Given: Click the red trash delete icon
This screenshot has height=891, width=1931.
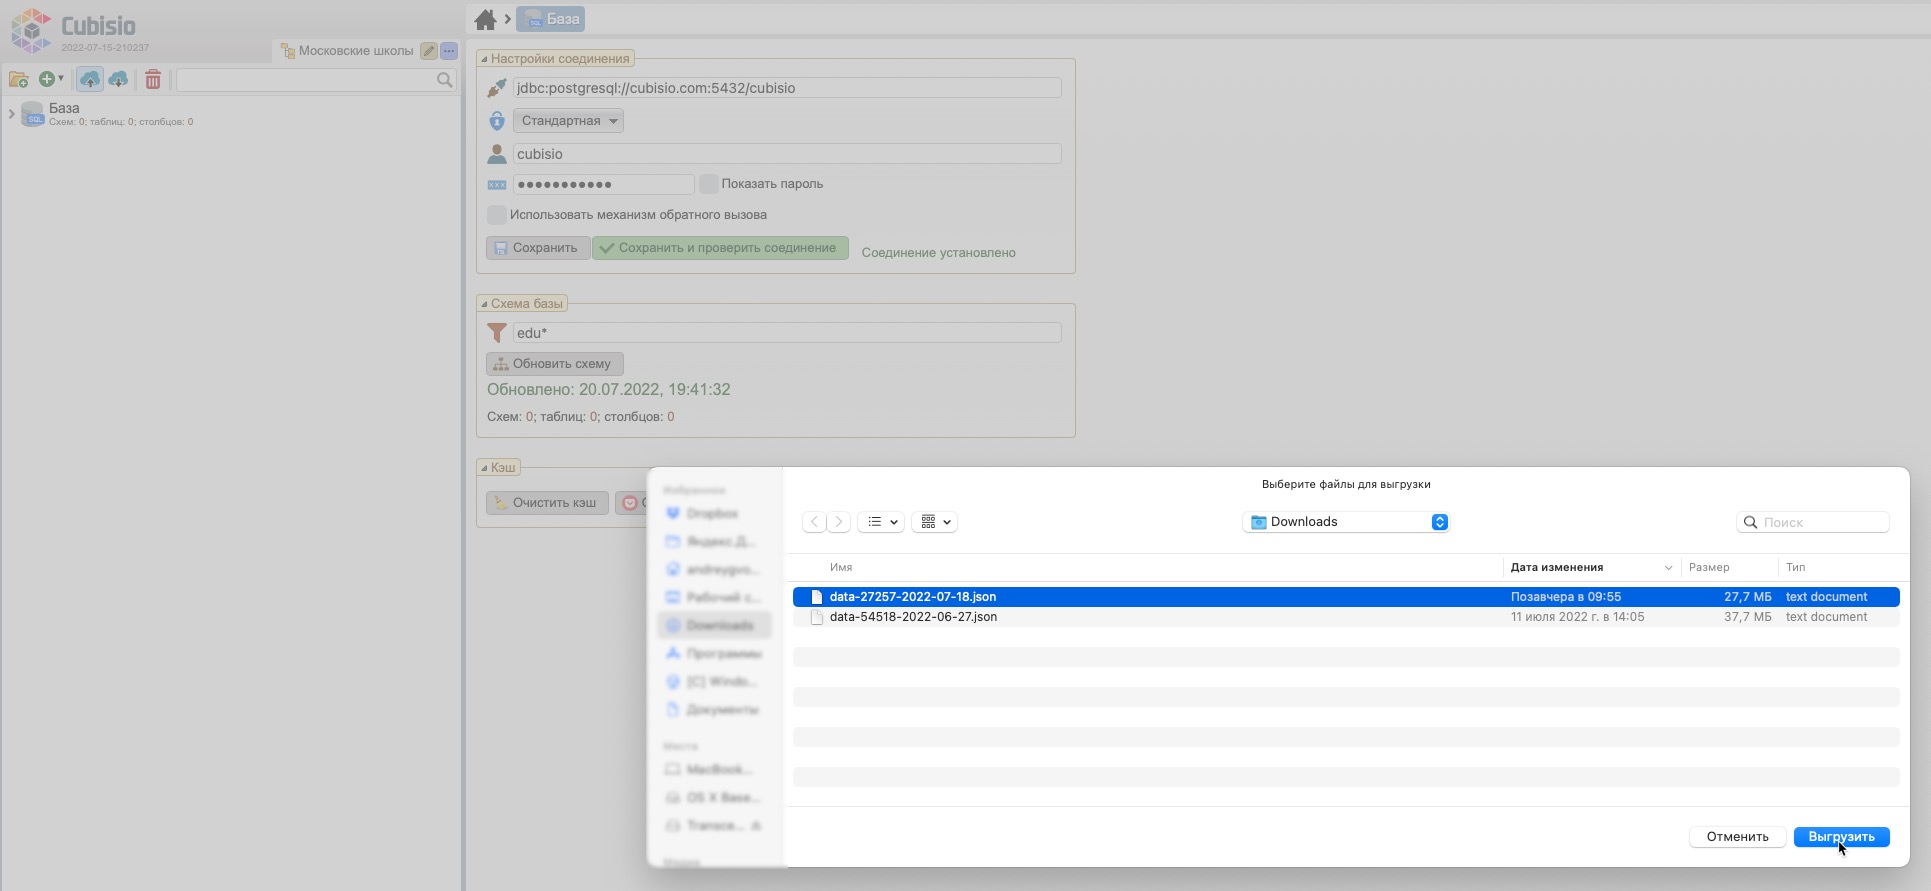Looking at the screenshot, I should 153,79.
